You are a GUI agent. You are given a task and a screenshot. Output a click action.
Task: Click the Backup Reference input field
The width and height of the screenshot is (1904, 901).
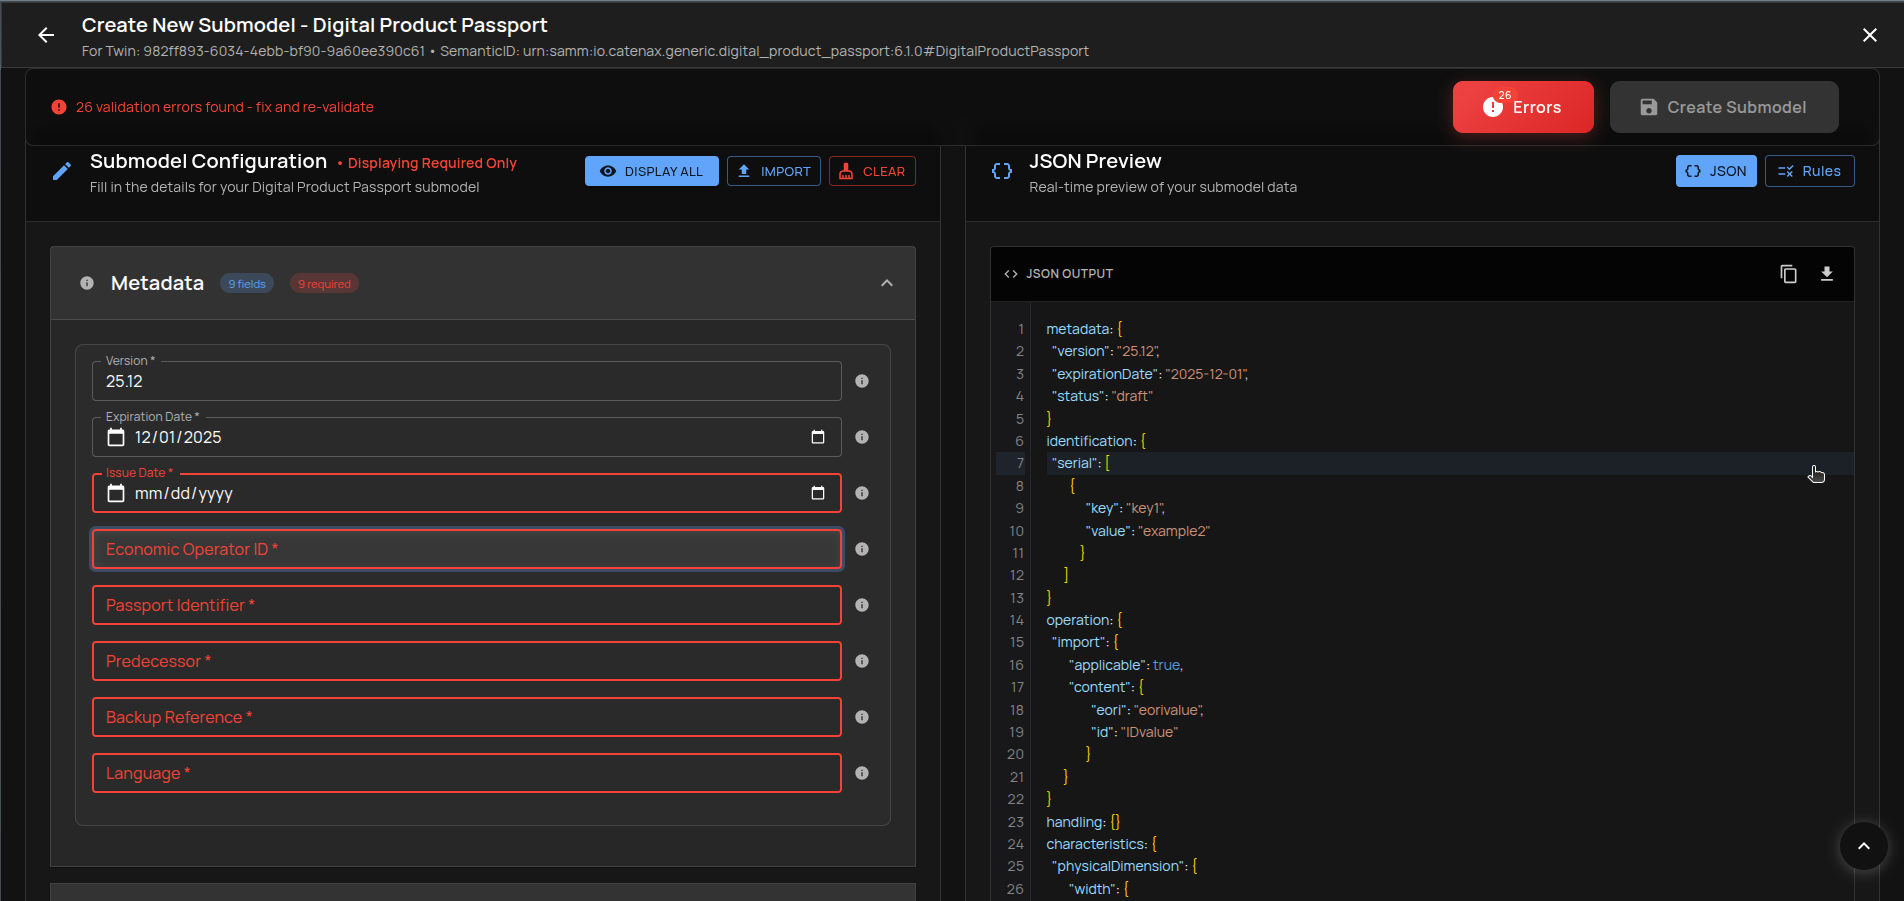[x=466, y=717]
